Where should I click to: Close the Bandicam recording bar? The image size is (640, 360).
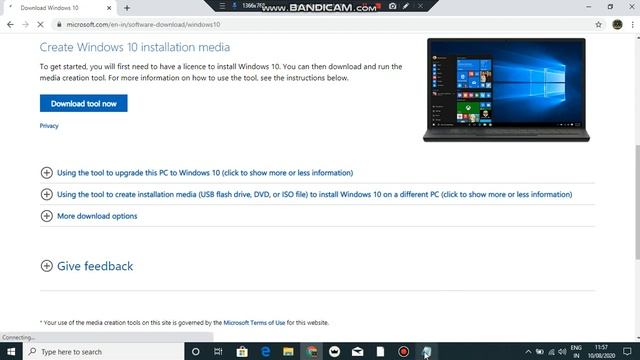tap(420, 6)
